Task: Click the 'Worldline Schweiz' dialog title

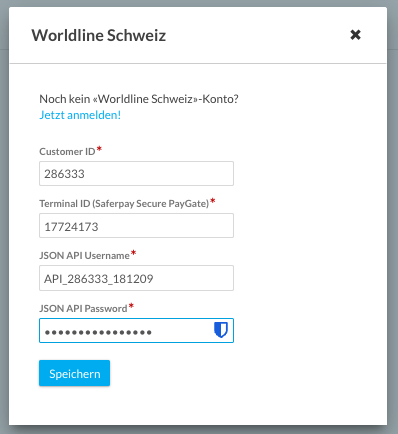Action: (99, 35)
